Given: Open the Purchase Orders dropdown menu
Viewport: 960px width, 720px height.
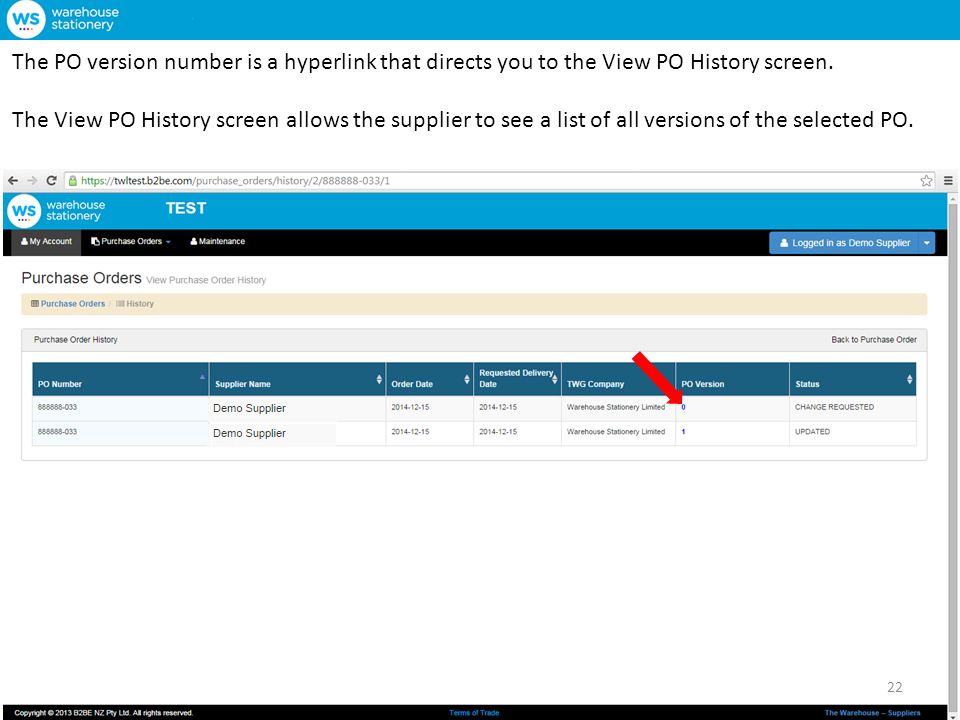Looking at the screenshot, I should pyautogui.click(x=131, y=242).
